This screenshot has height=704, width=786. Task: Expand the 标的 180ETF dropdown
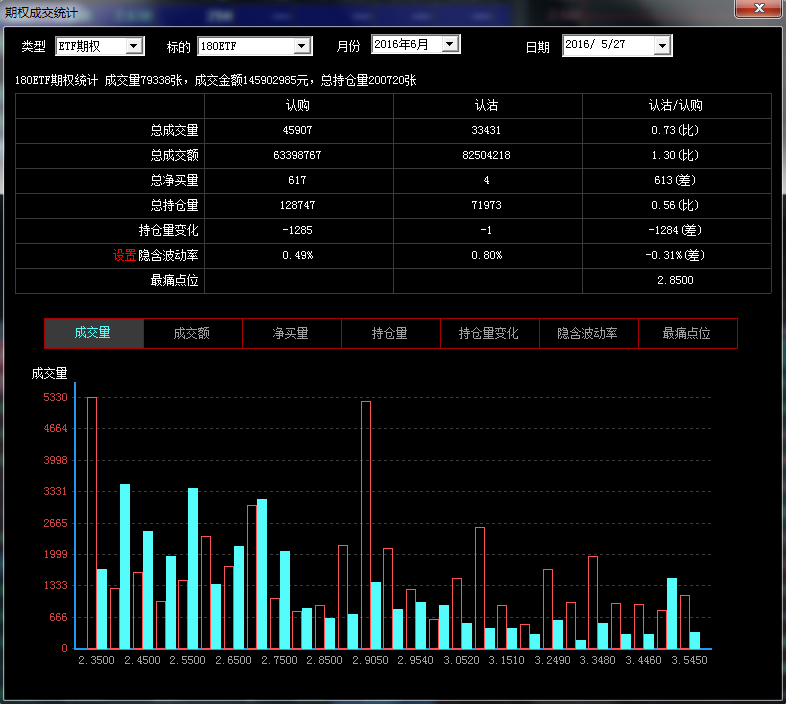pos(302,47)
